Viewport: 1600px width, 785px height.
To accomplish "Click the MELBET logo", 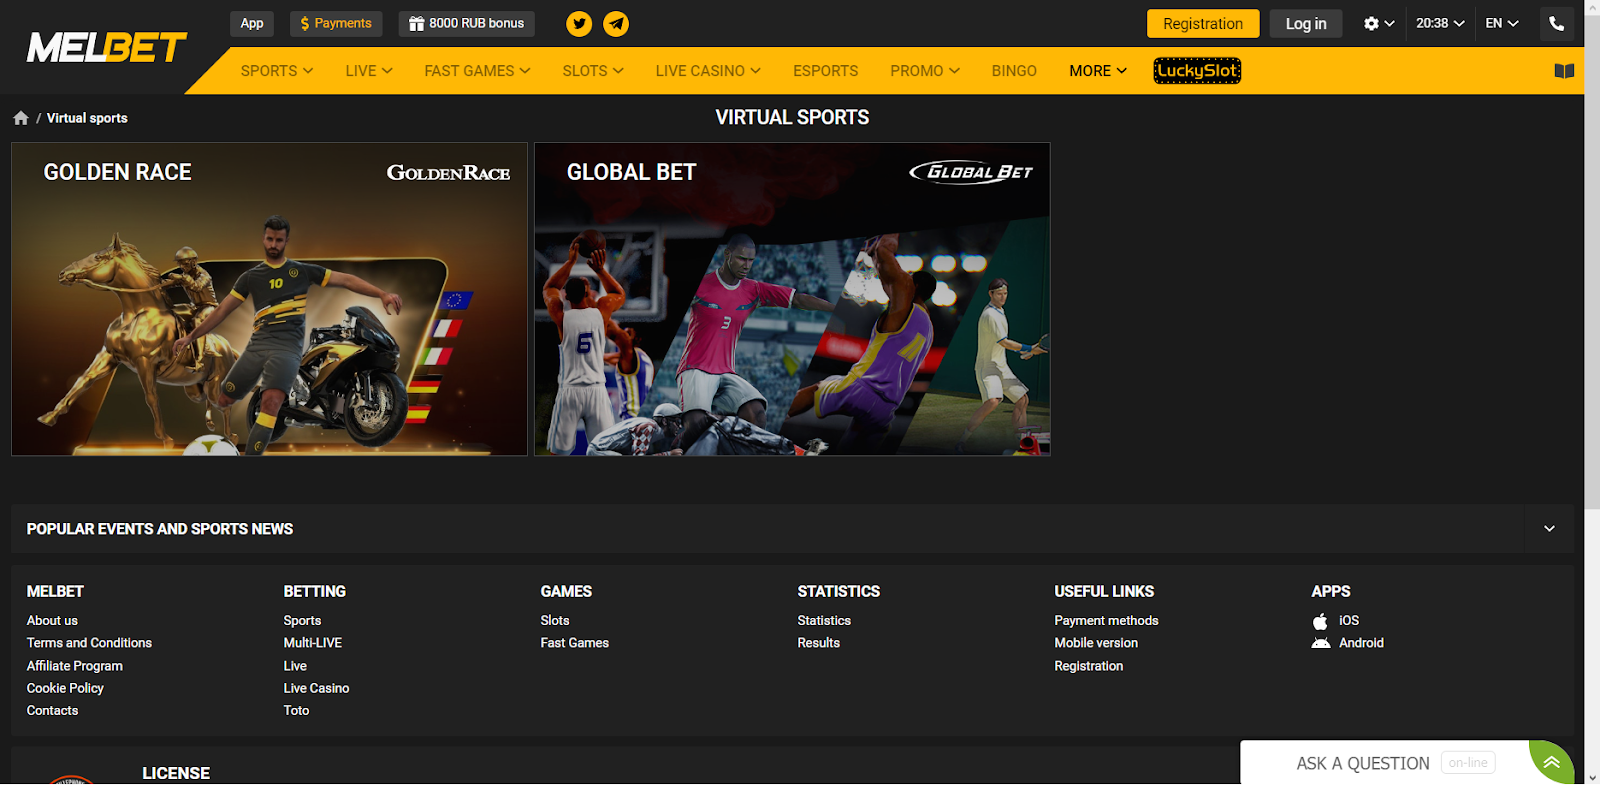I will pos(106,47).
